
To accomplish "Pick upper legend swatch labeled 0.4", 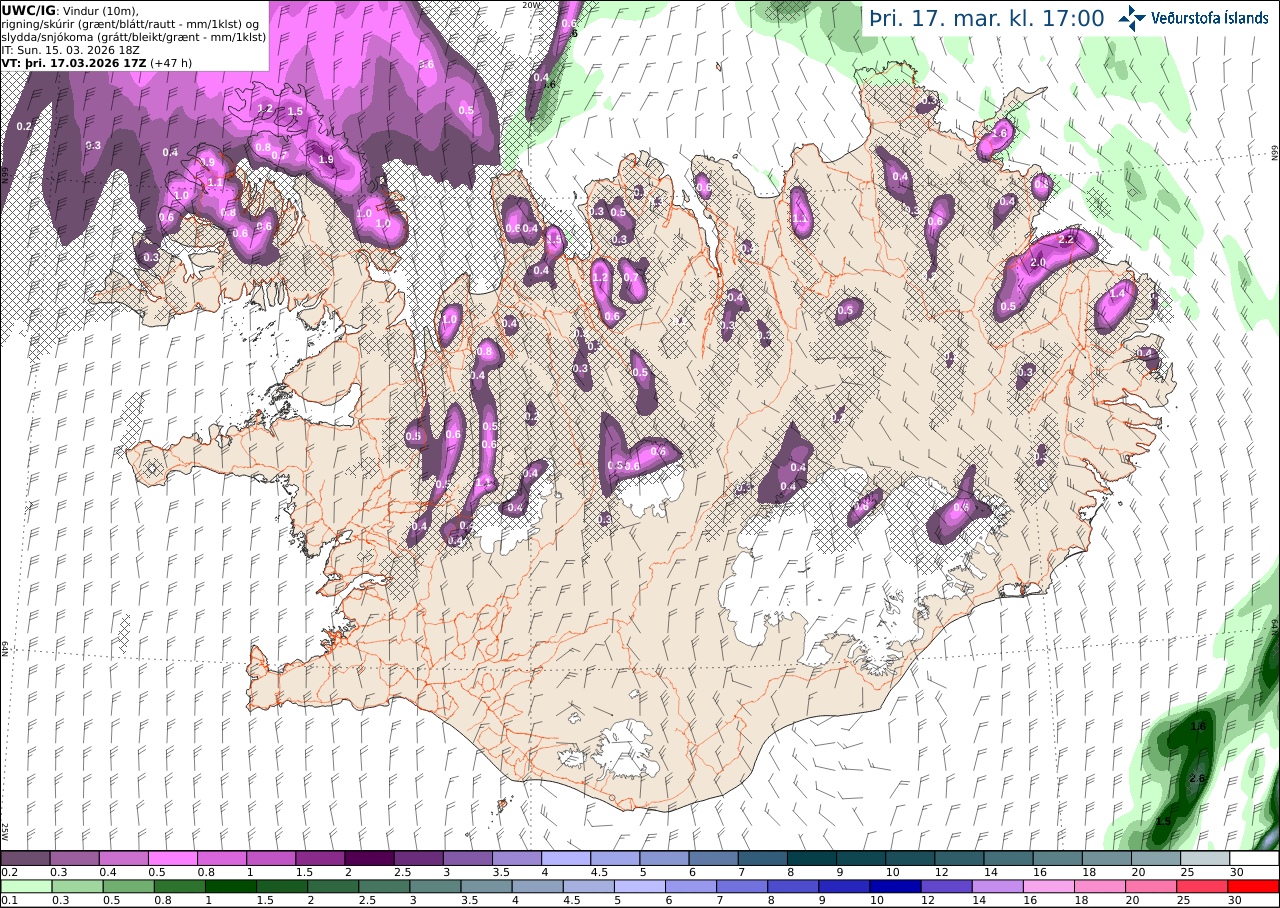I will [x=123, y=858].
